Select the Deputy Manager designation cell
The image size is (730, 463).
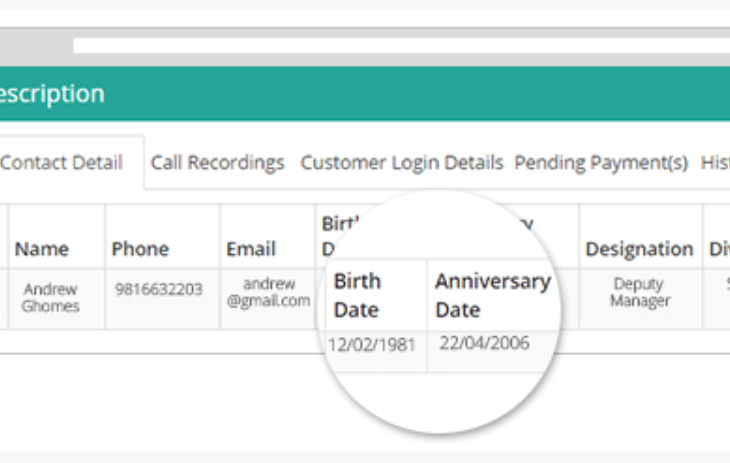point(640,293)
